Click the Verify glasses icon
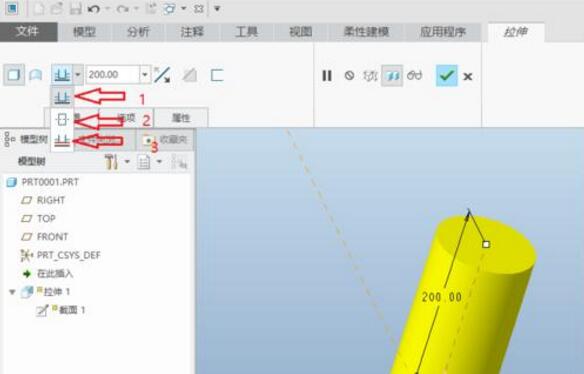The image size is (584, 374). (415, 76)
